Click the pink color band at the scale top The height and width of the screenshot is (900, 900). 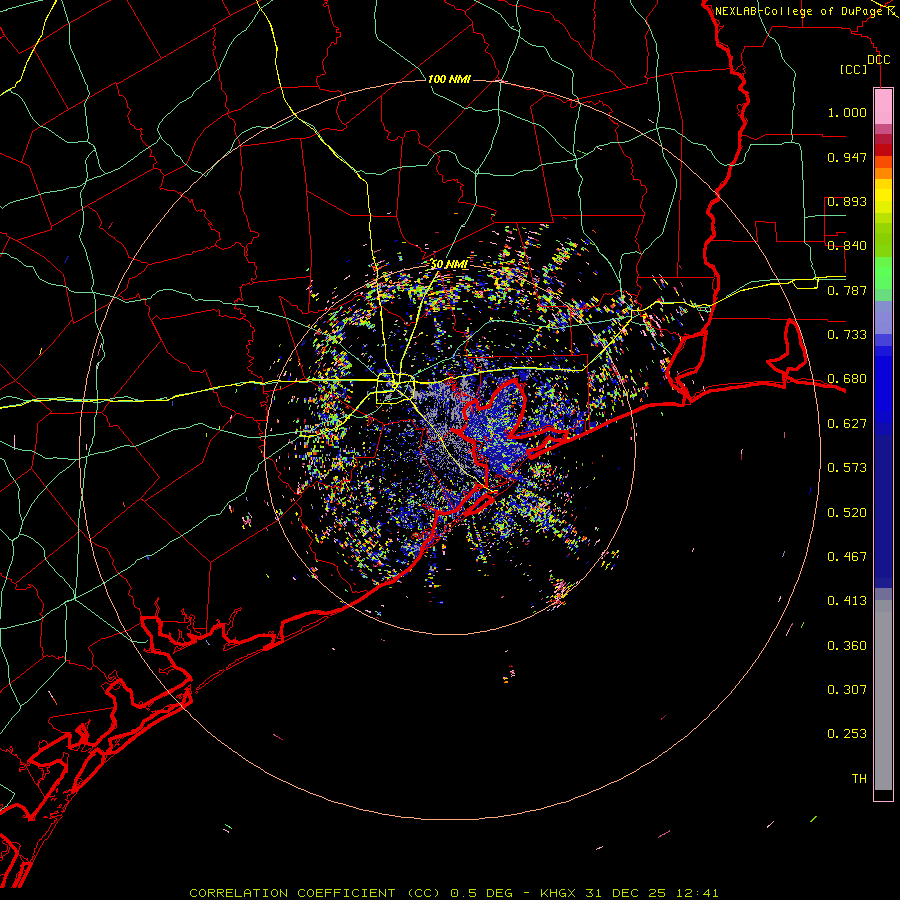pos(883,106)
